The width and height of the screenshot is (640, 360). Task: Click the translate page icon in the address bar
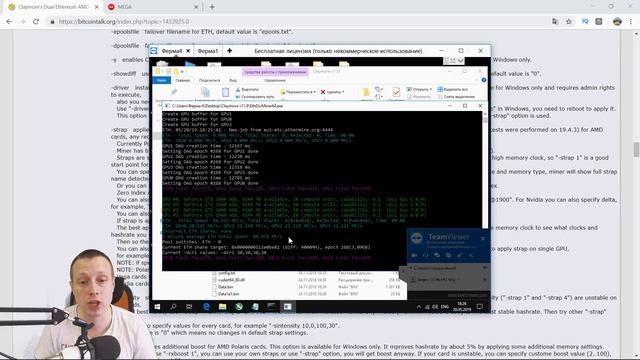point(555,22)
